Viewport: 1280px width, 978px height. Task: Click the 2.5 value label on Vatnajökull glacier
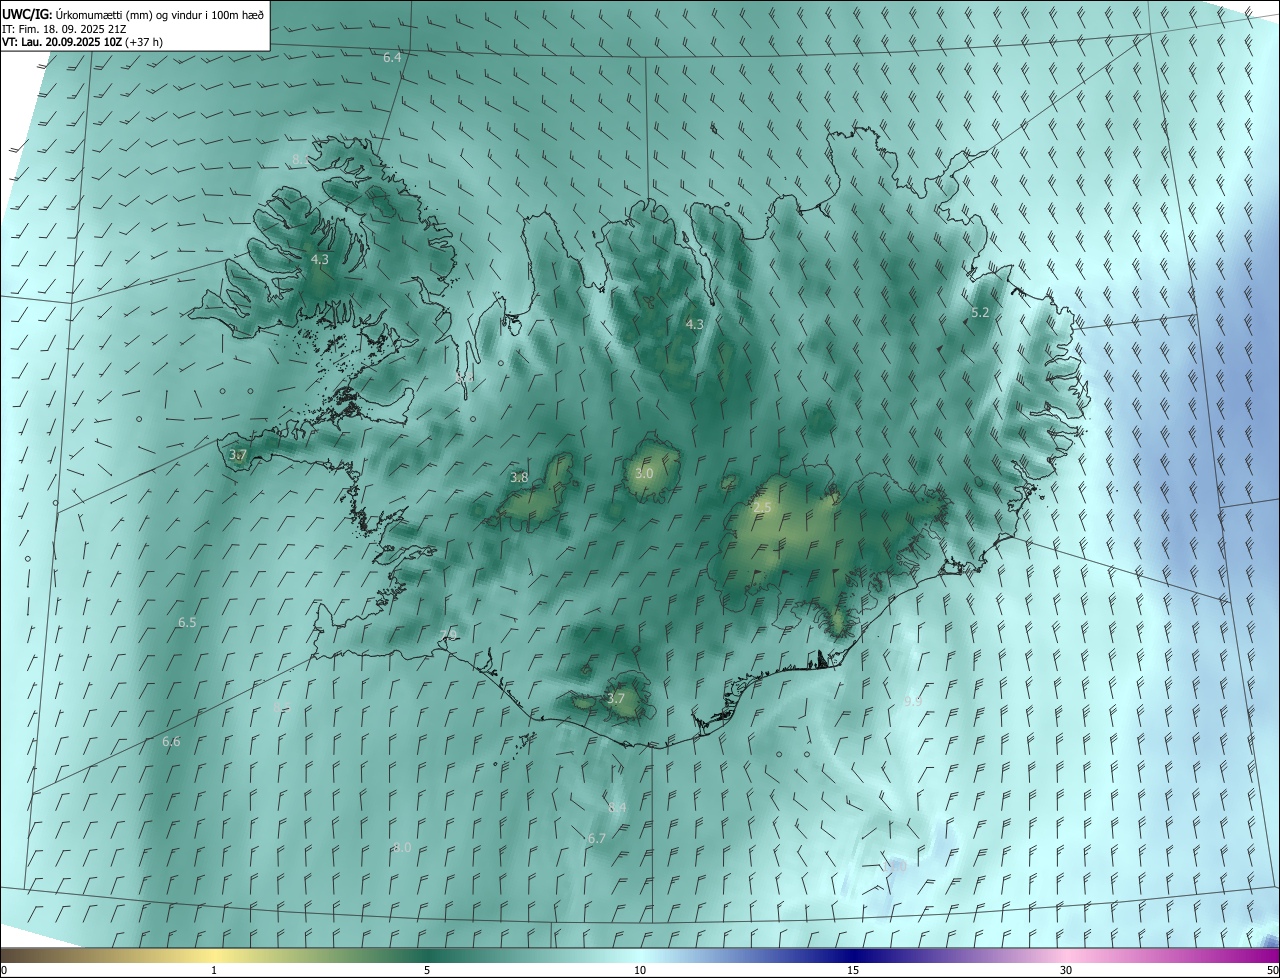click(x=762, y=508)
